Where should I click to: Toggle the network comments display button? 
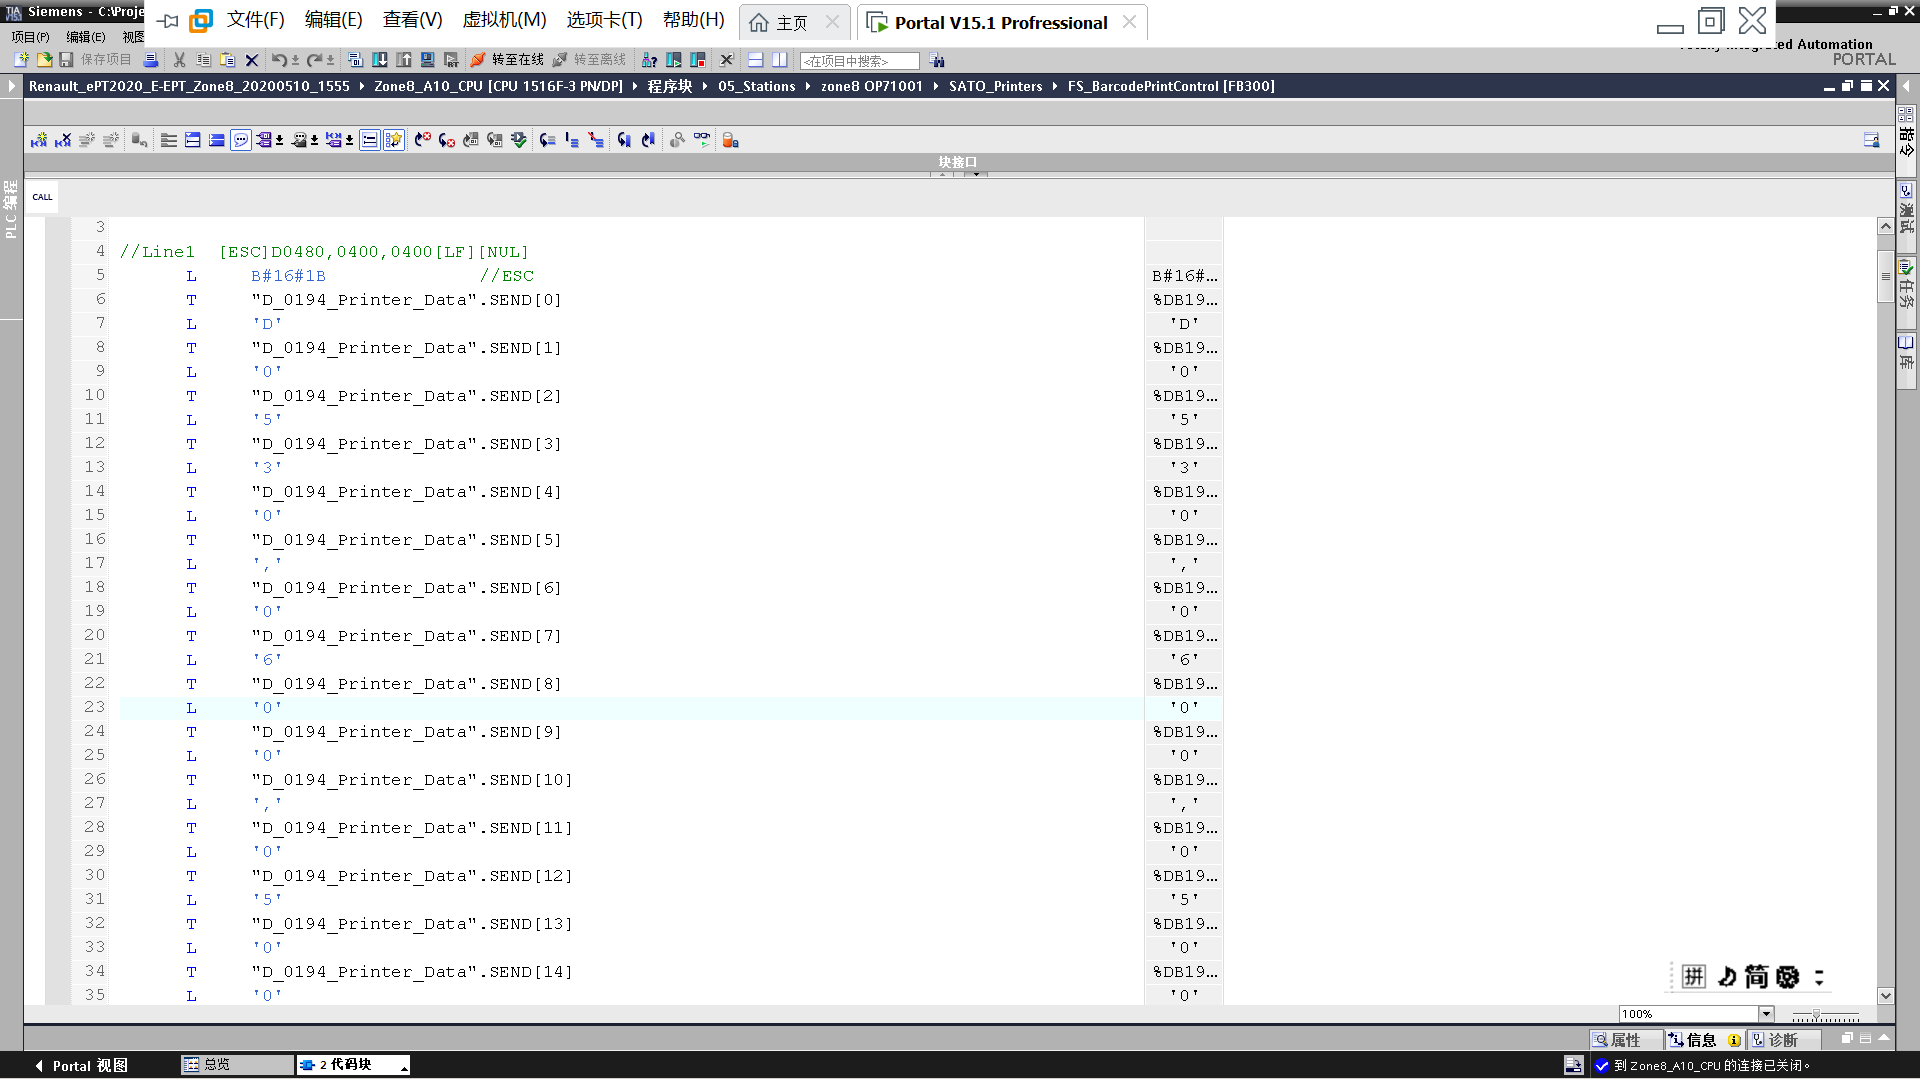click(x=241, y=141)
